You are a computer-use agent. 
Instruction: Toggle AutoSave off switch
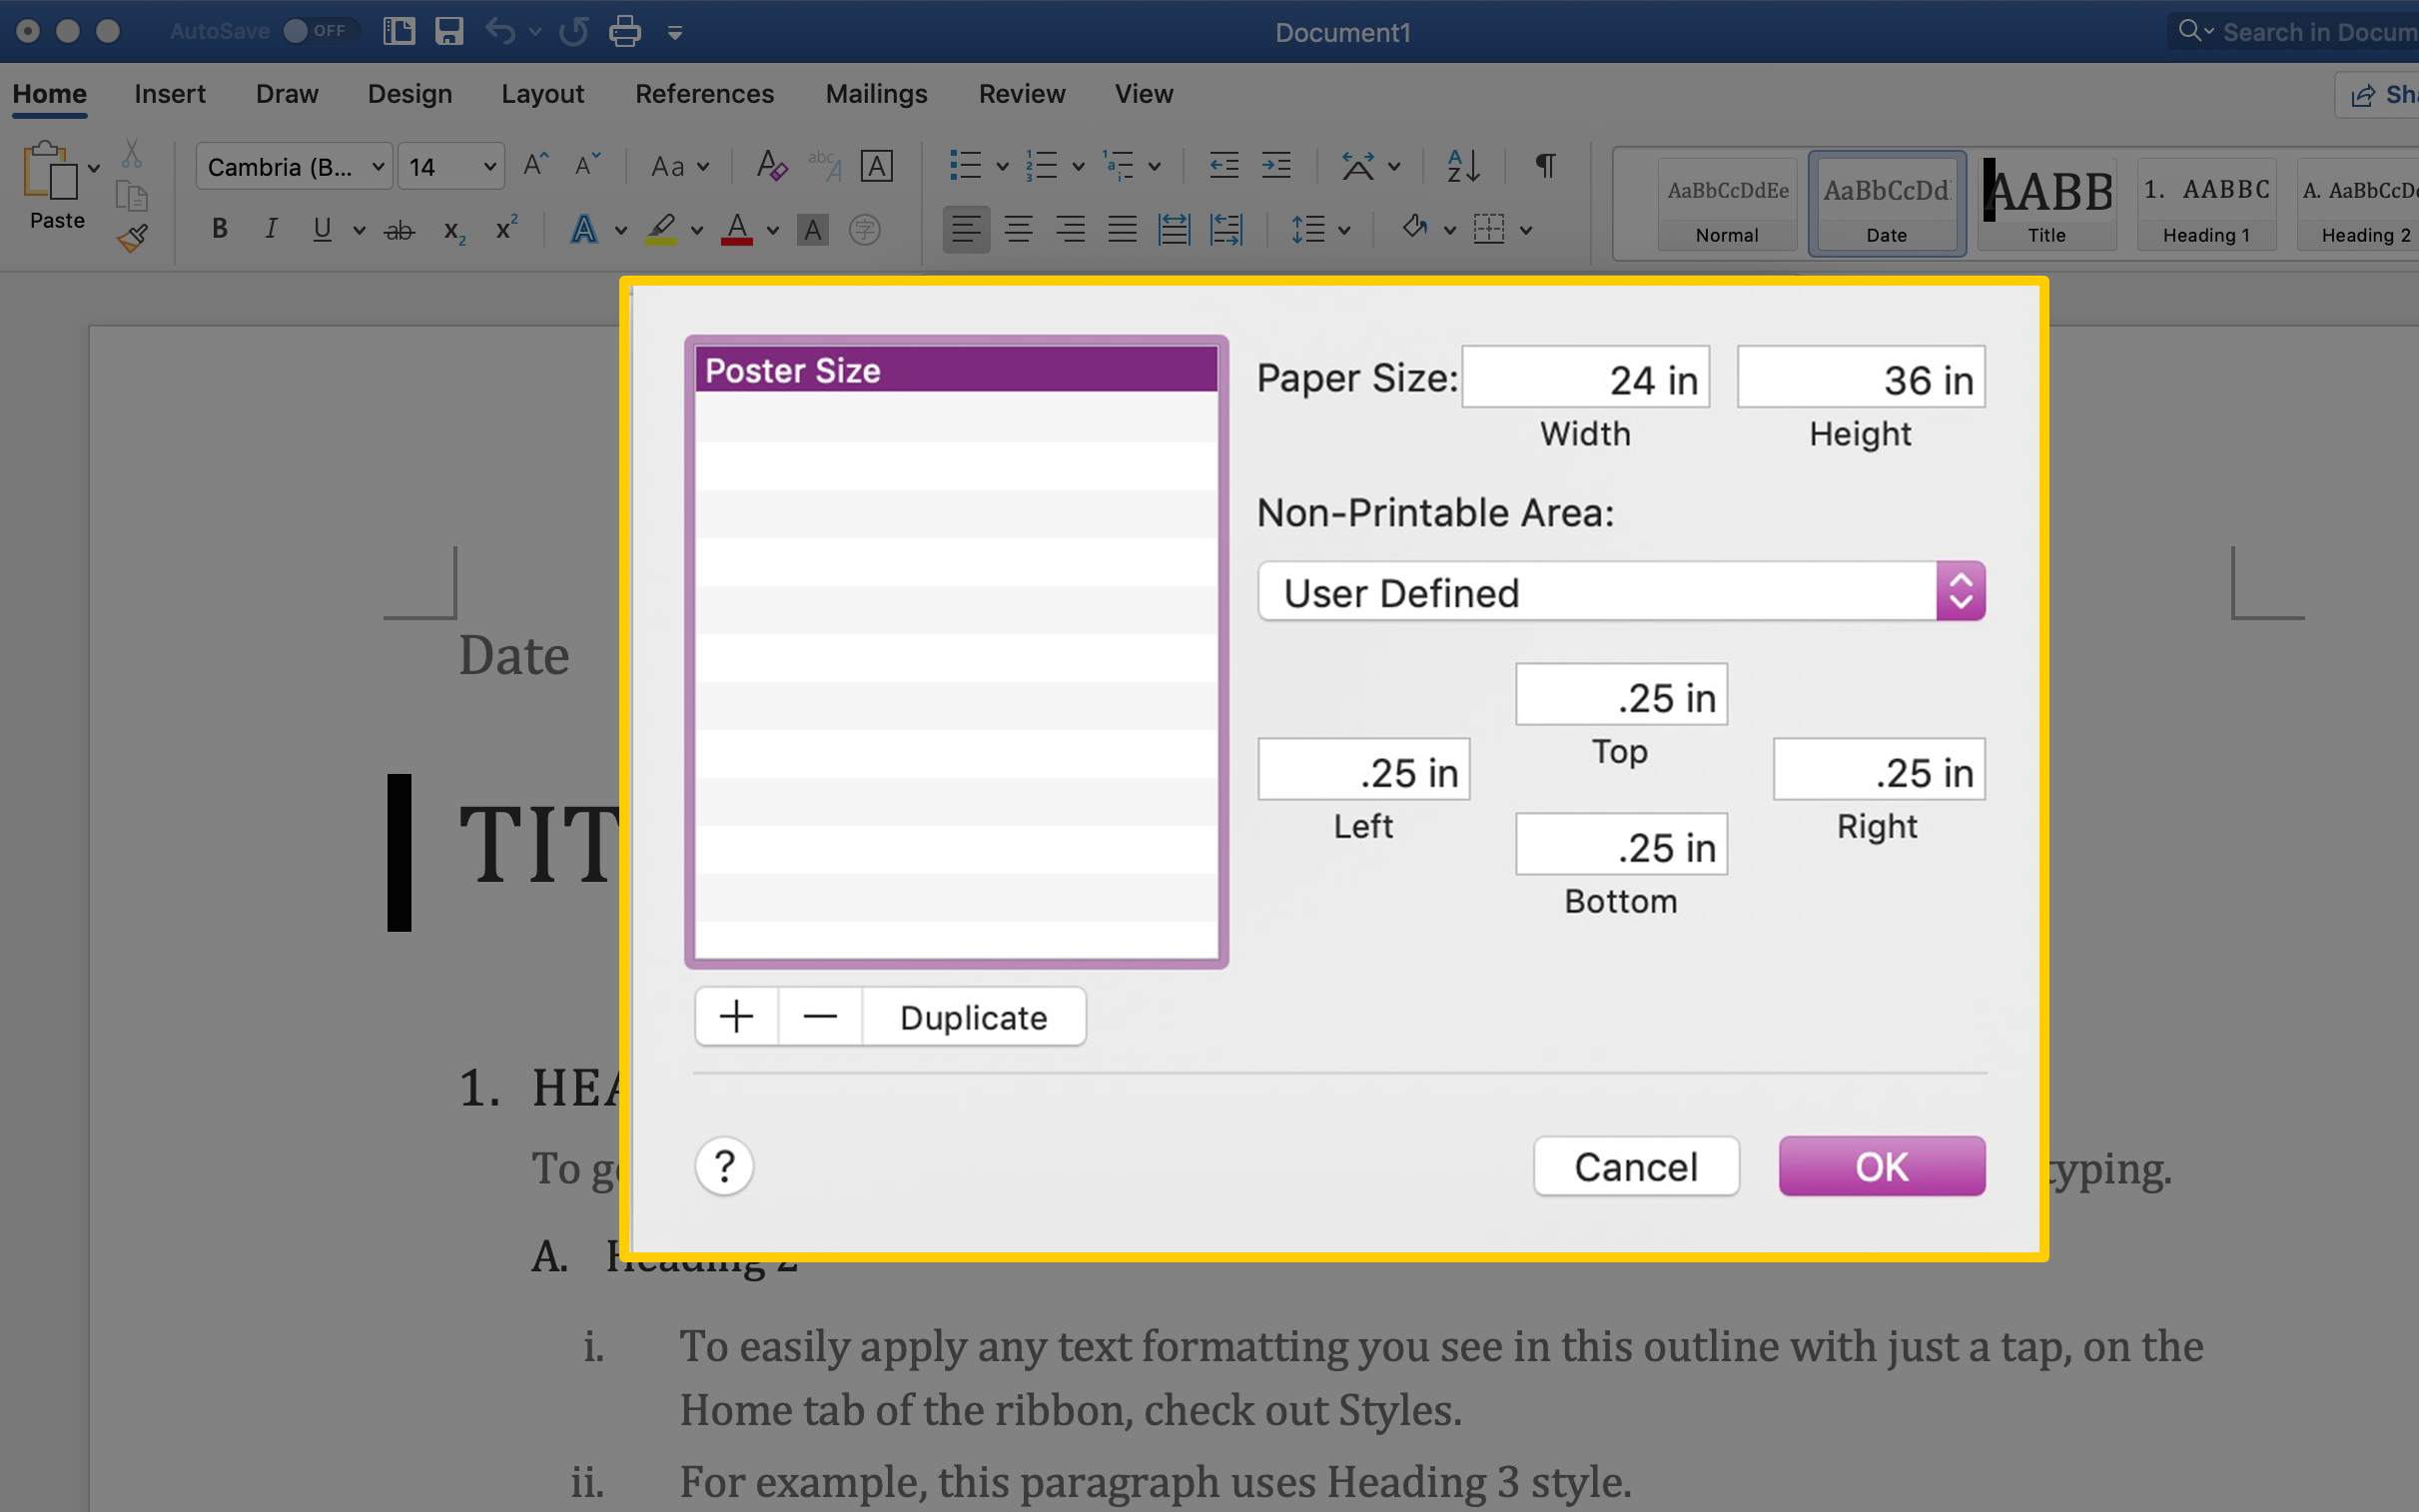coord(319,31)
